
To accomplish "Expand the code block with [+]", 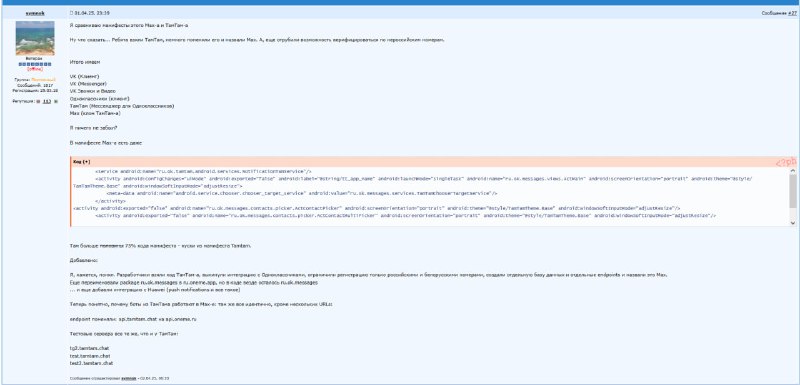I will (x=87, y=162).
